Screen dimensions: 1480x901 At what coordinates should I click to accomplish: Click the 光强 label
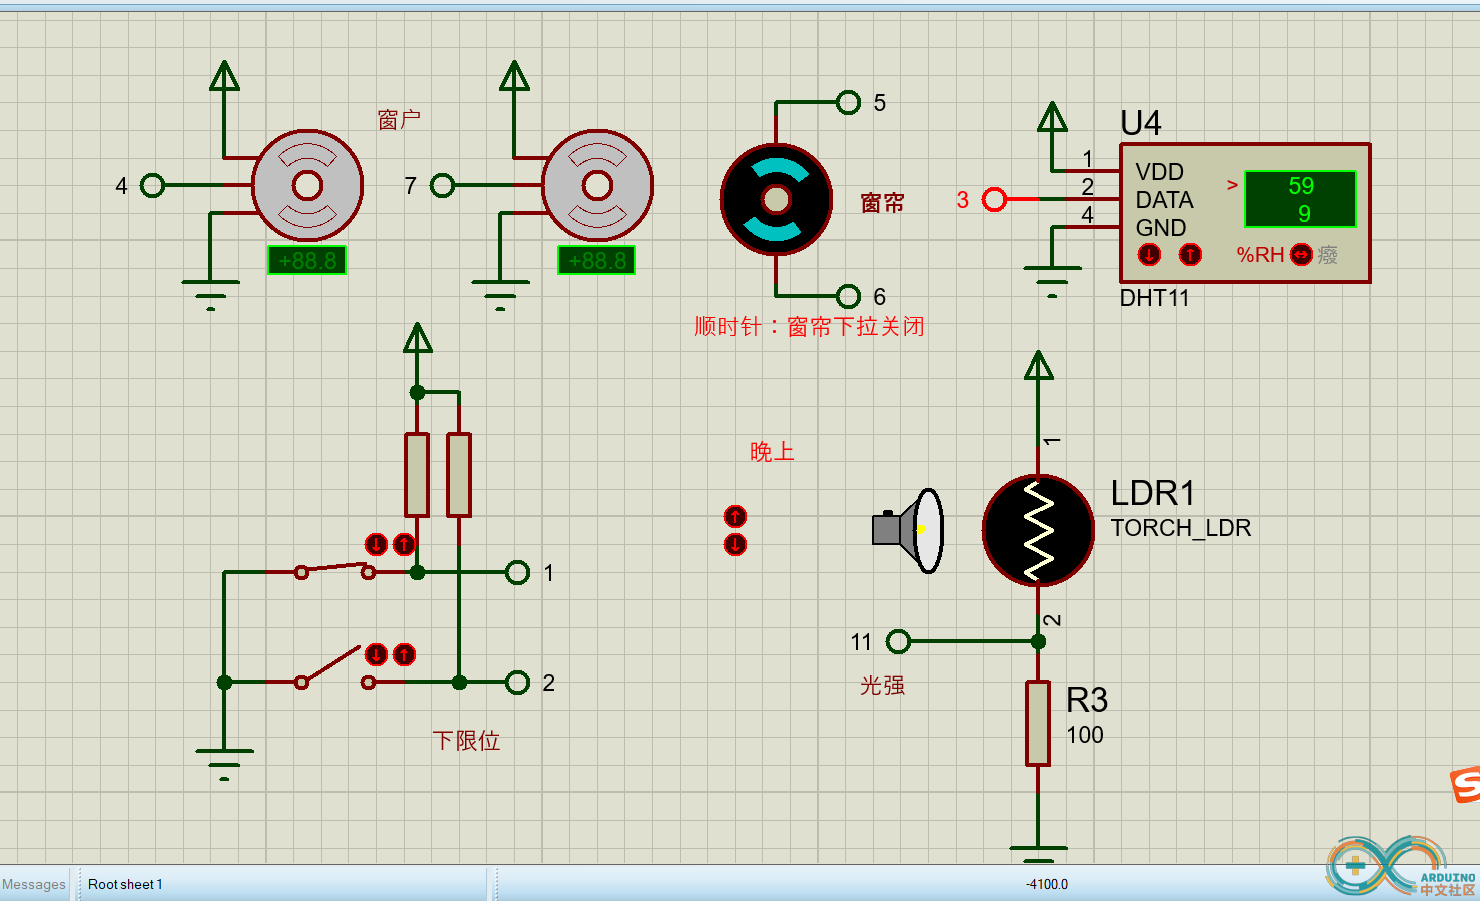882,685
